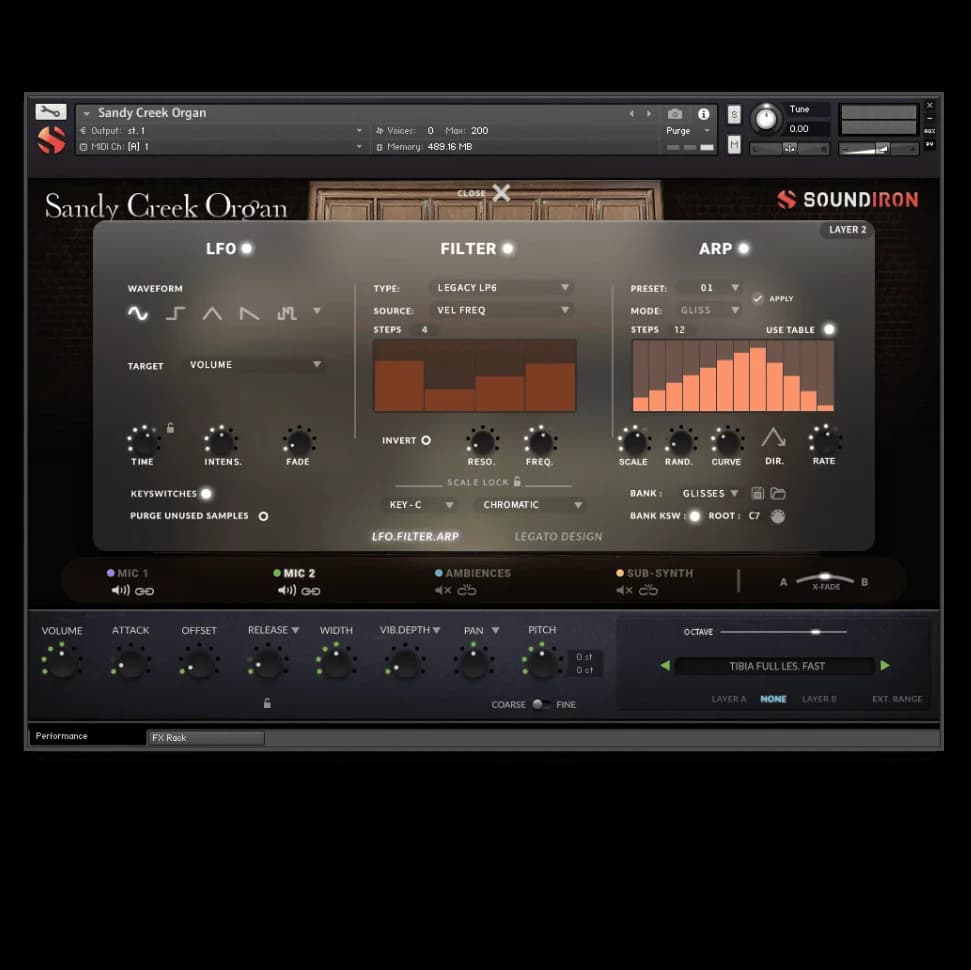Image resolution: width=971 pixels, height=970 pixels.
Task: Open the FX Rack tab
Action: coord(205,738)
